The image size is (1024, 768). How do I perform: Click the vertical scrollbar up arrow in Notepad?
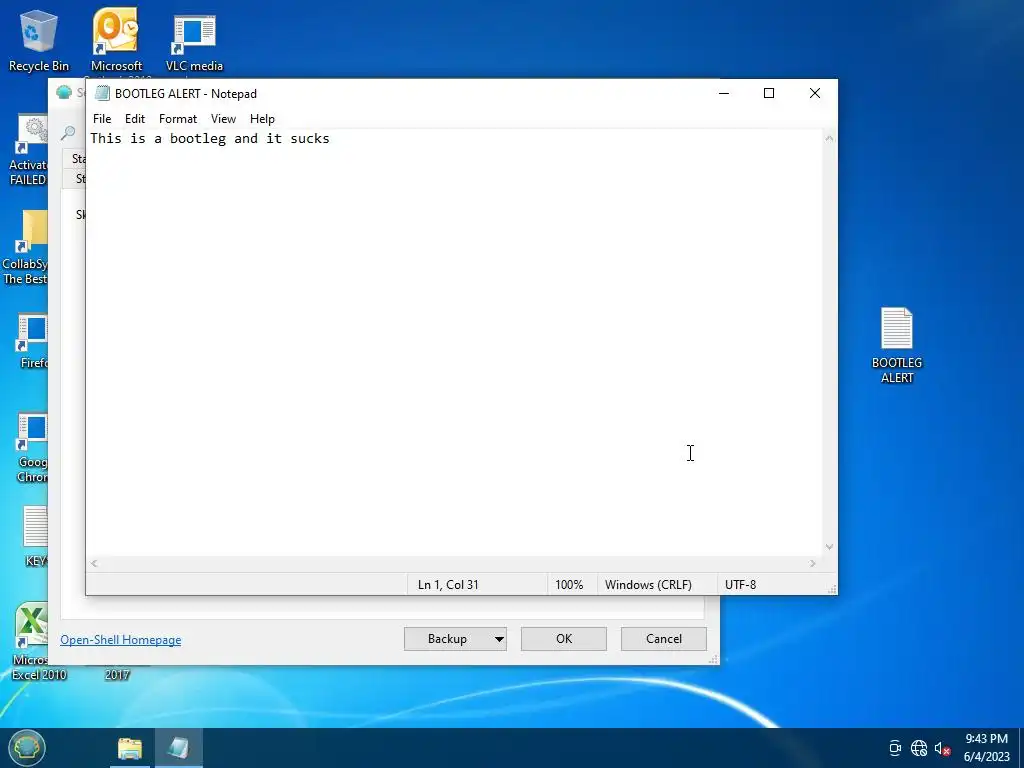pos(829,138)
